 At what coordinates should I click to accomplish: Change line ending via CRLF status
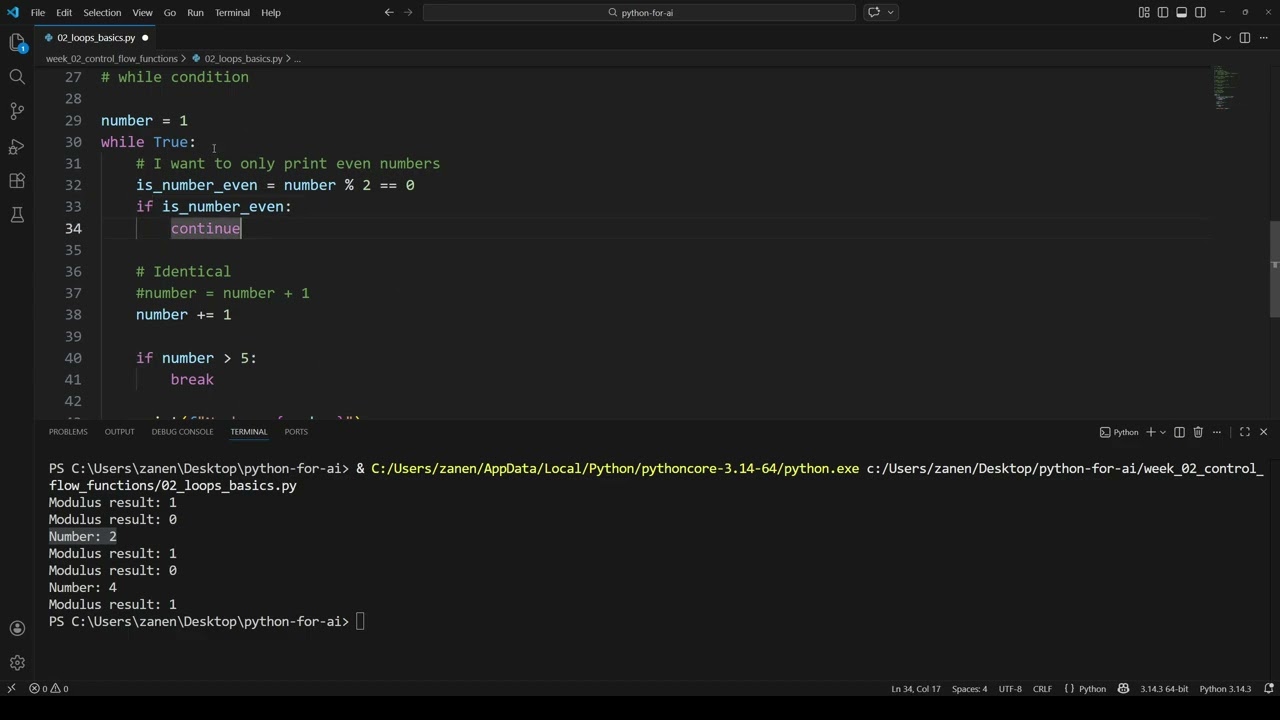click(x=1042, y=689)
